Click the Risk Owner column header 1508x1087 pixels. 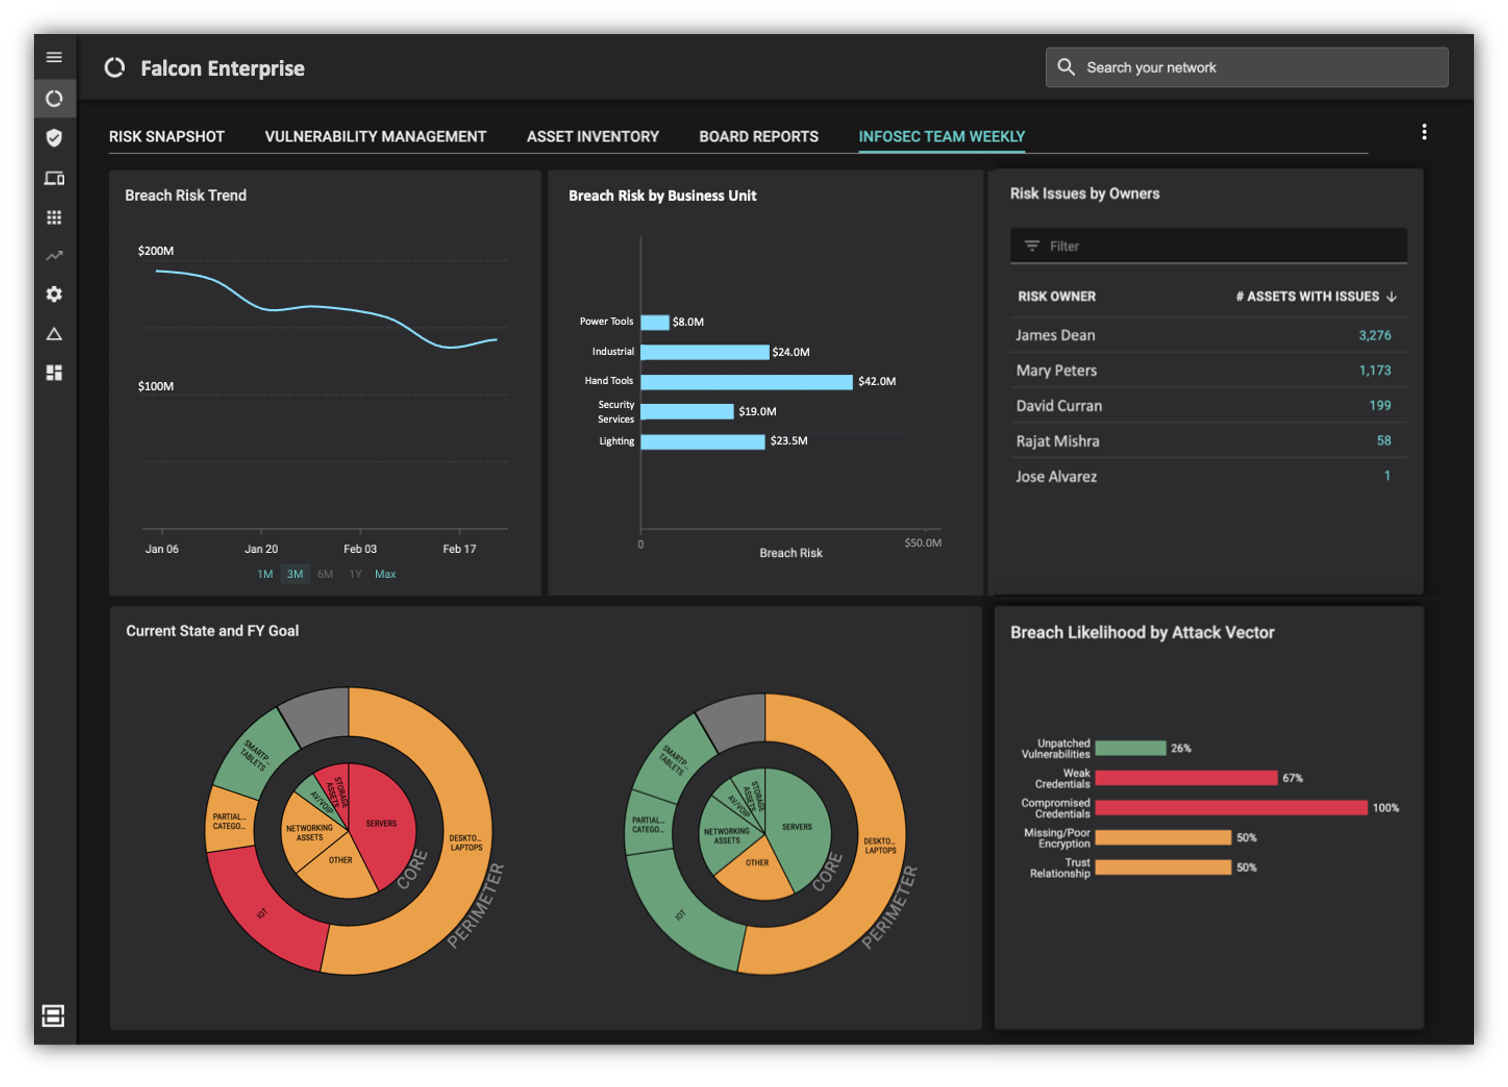pos(1057,297)
